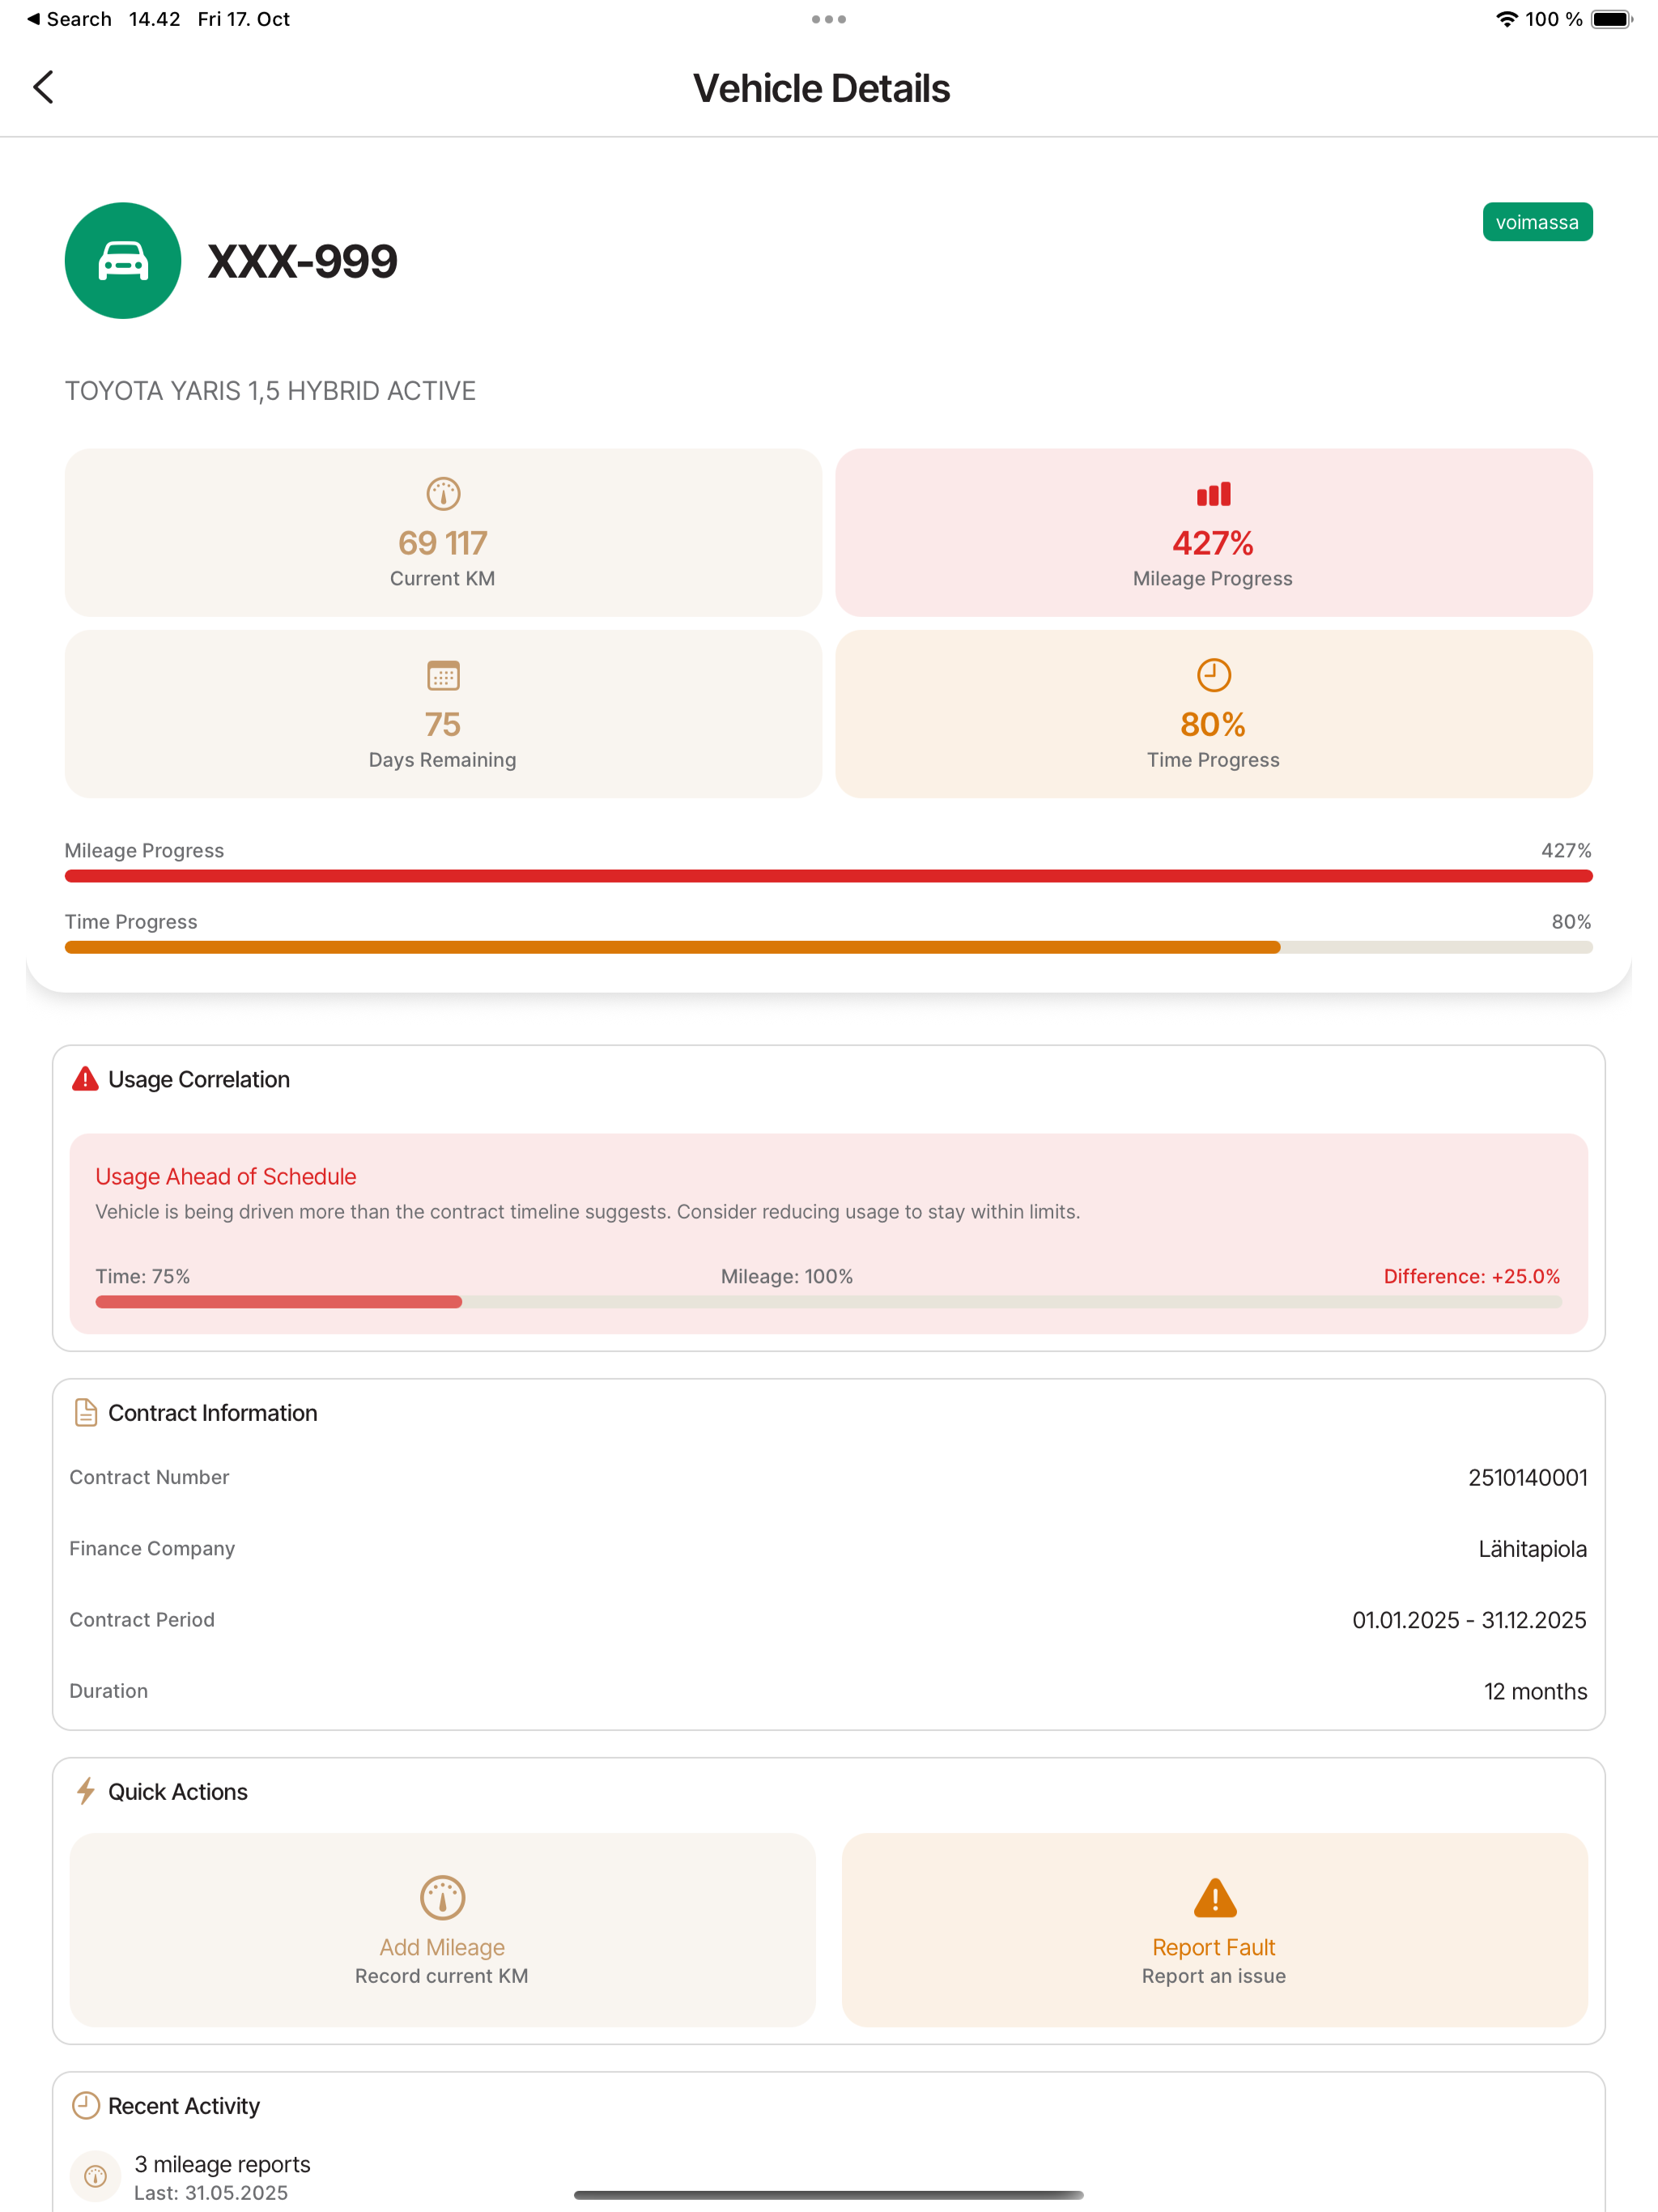Screen dimensions: 1658x2212
Task: Tap TOYOTA YARIS 1,5 HYBRID ACTIVE text
Action: coord(270,391)
